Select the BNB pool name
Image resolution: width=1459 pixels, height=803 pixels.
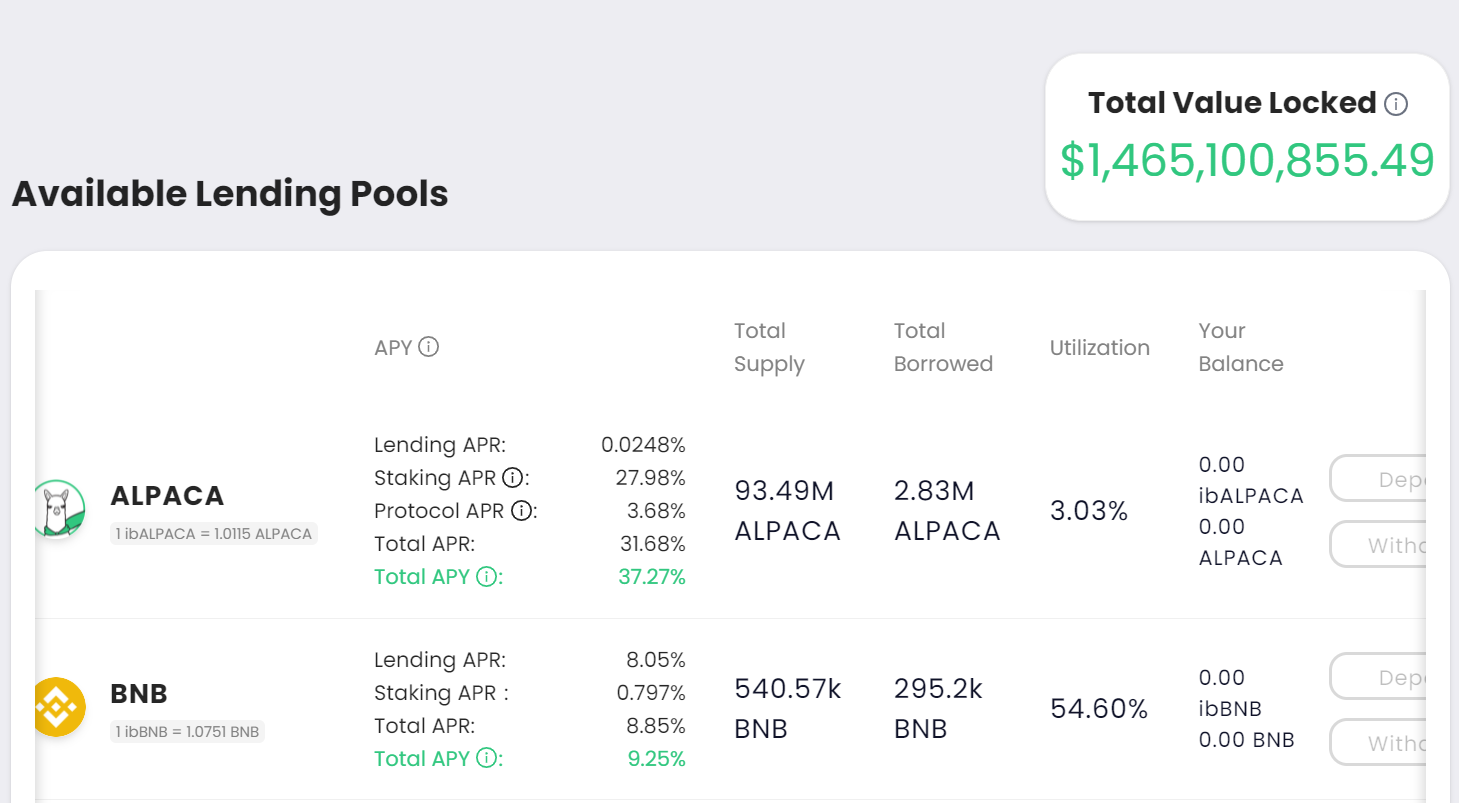coord(139,693)
